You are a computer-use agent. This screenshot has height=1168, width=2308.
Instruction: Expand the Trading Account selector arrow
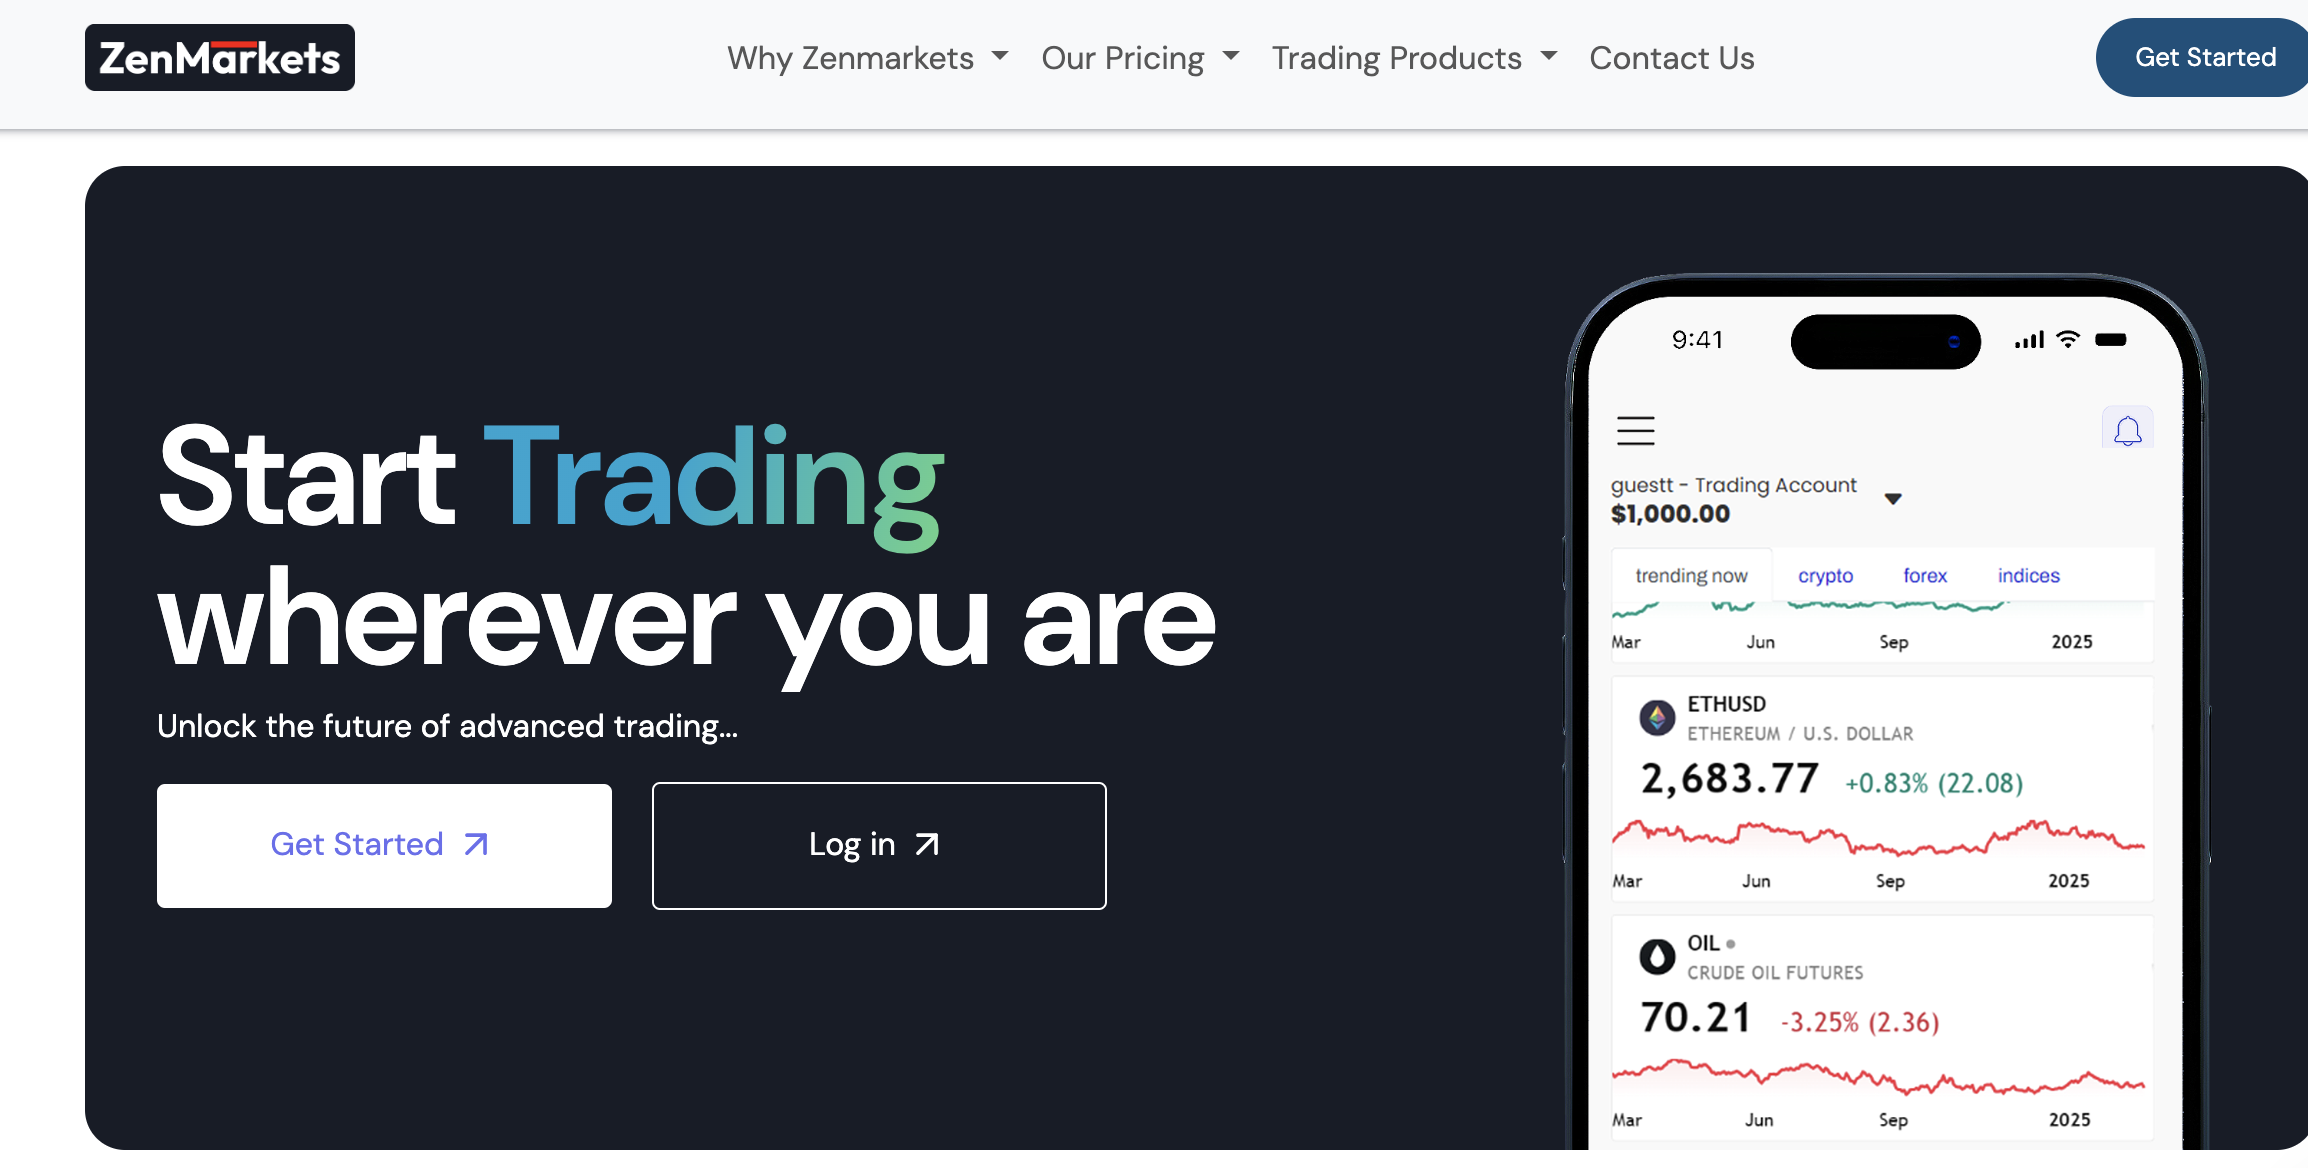pos(1893,499)
